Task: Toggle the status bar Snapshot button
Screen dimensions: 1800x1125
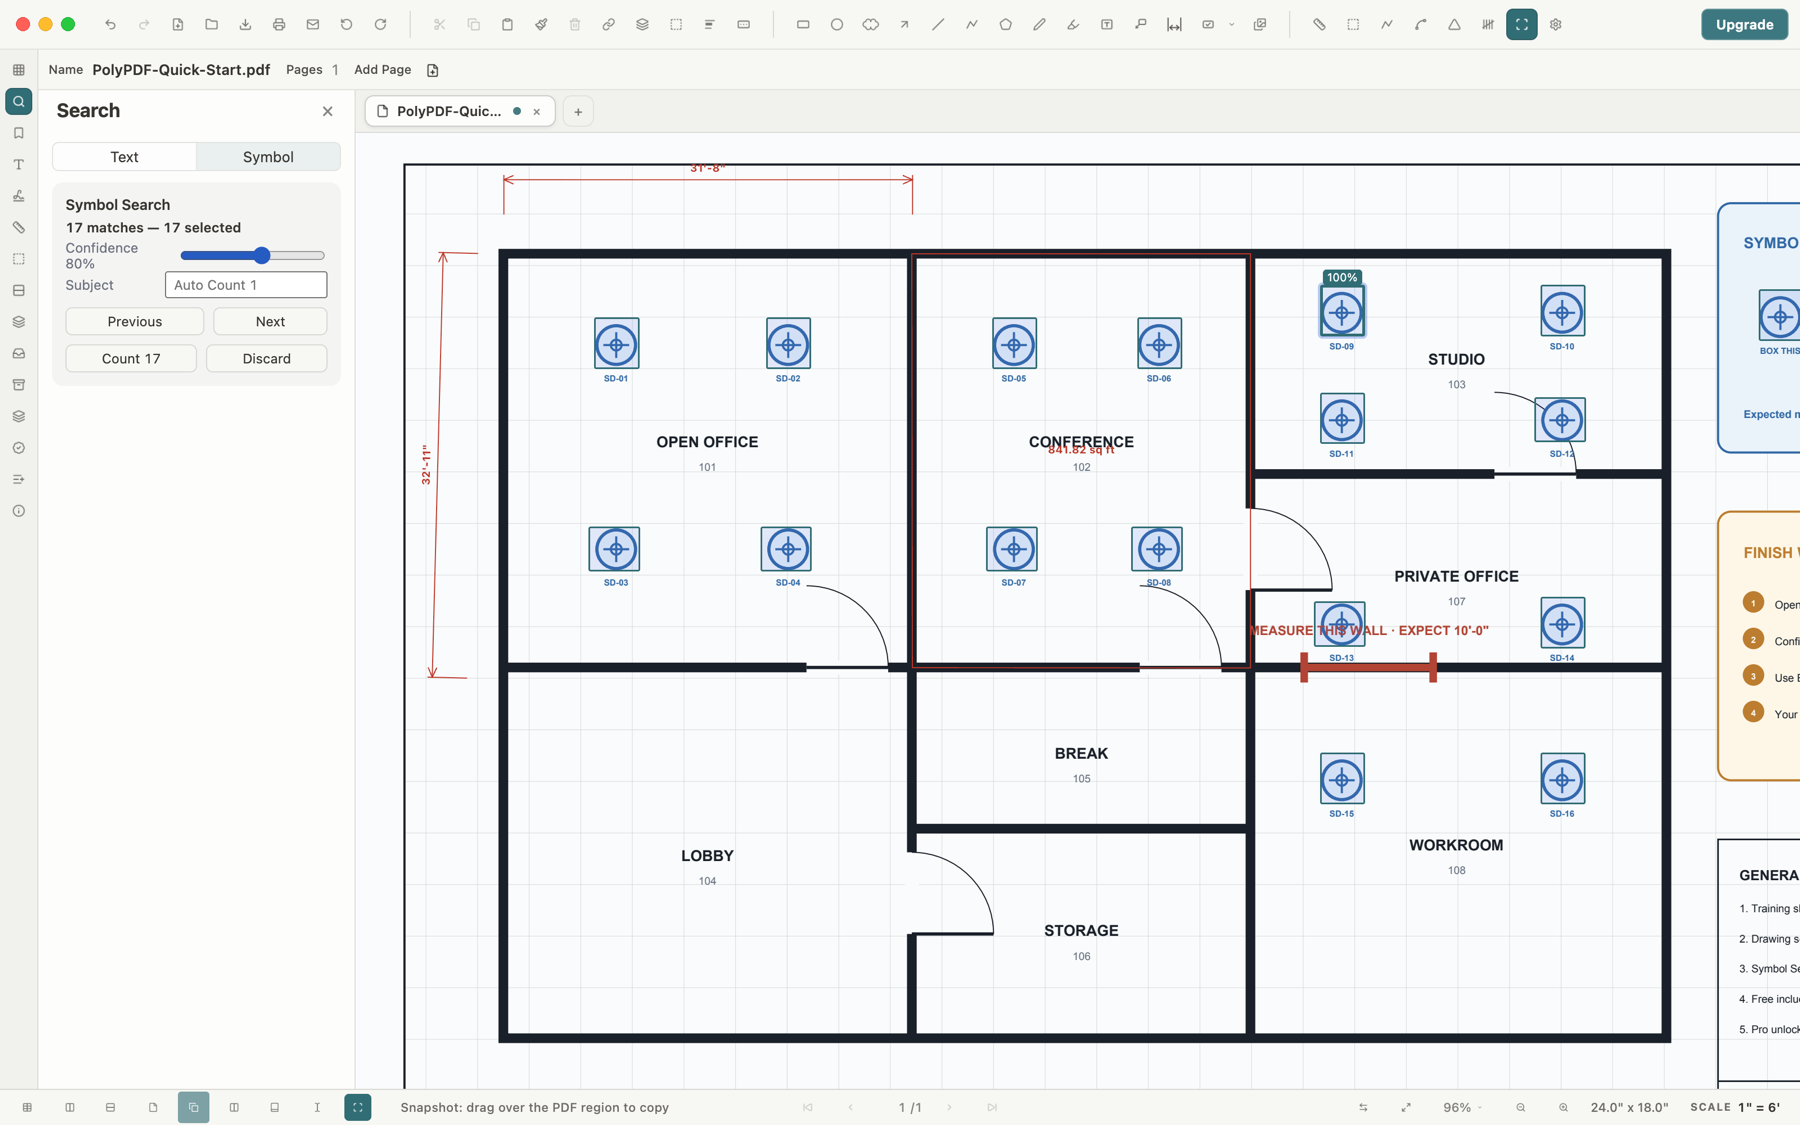Action: [x=357, y=1107]
